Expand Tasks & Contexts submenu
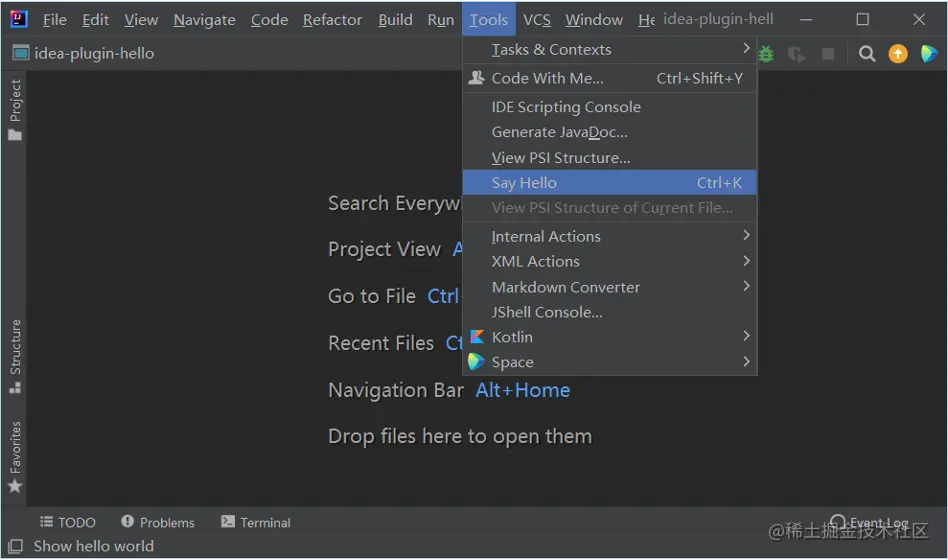The width and height of the screenshot is (948, 560). (609, 50)
